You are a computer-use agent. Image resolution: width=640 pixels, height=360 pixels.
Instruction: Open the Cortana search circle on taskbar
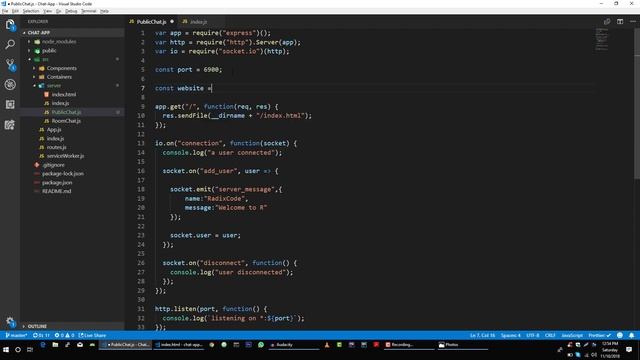coord(18,350)
